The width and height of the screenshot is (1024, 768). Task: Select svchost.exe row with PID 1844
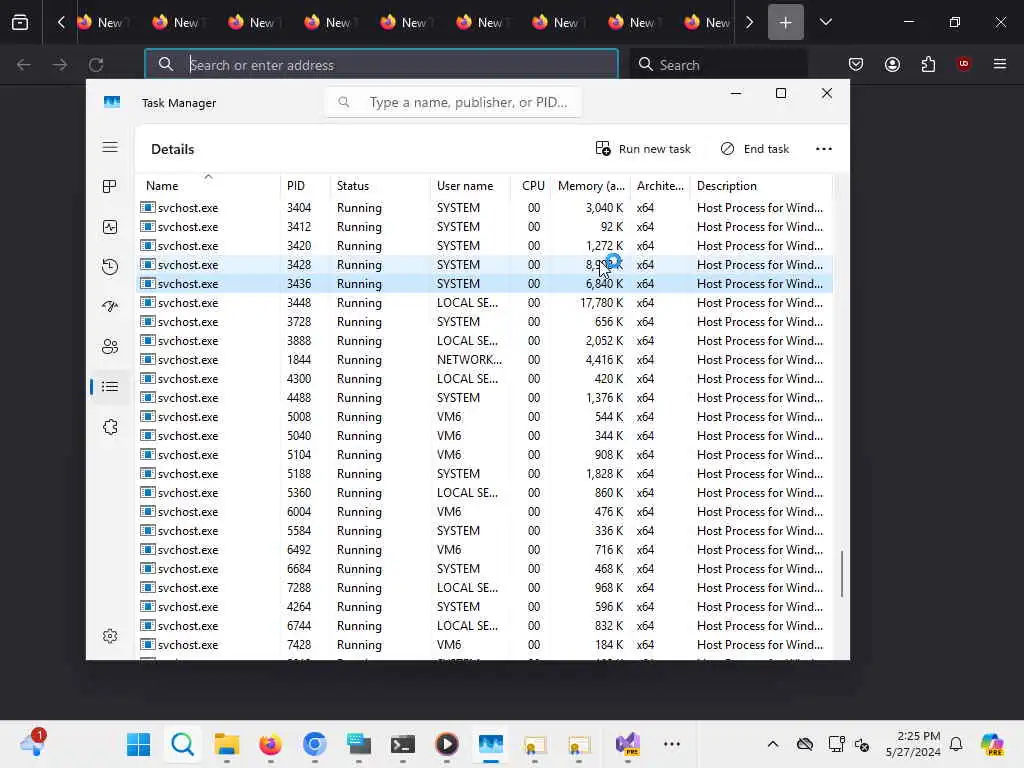(485, 360)
